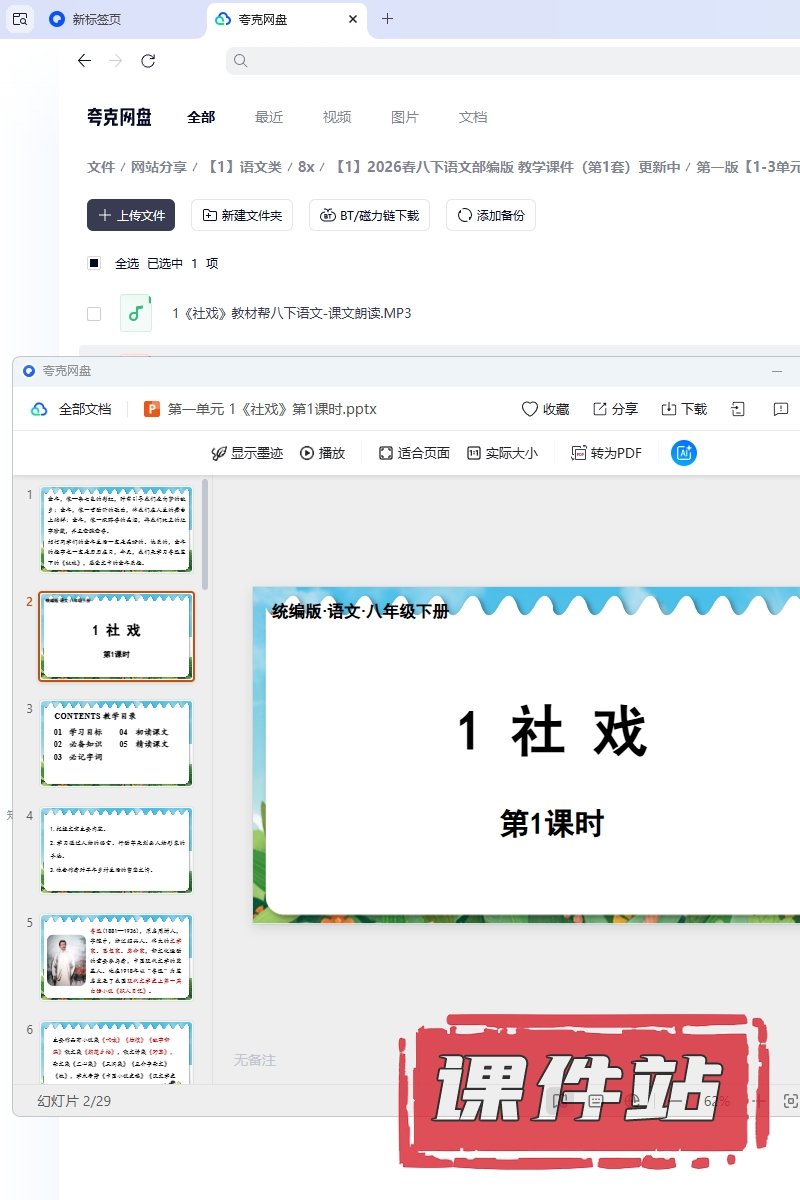Viewport: 800px width, 1200px height.
Task: Start the slideshow with 播放
Action: (322, 453)
